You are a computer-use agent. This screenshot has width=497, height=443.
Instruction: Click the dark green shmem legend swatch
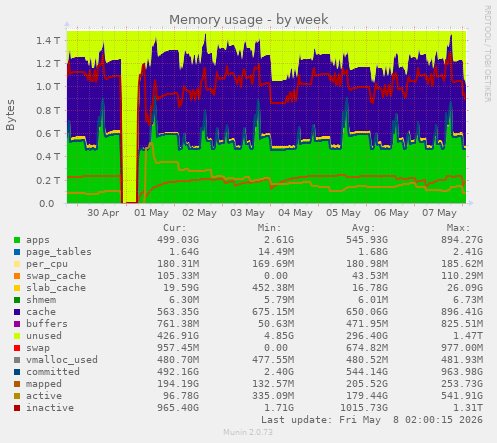pyautogui.click(x=17, y=300)
